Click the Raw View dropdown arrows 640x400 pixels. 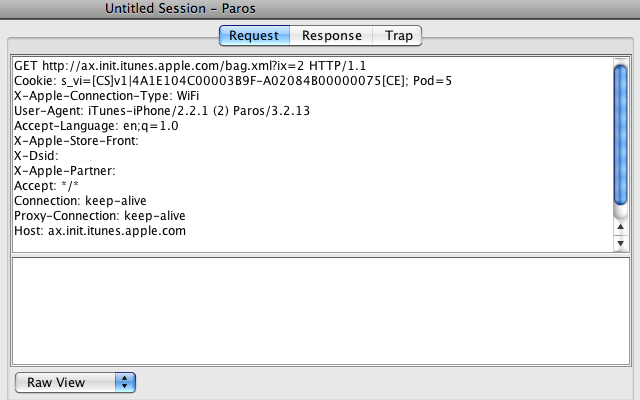coord(125,382)
